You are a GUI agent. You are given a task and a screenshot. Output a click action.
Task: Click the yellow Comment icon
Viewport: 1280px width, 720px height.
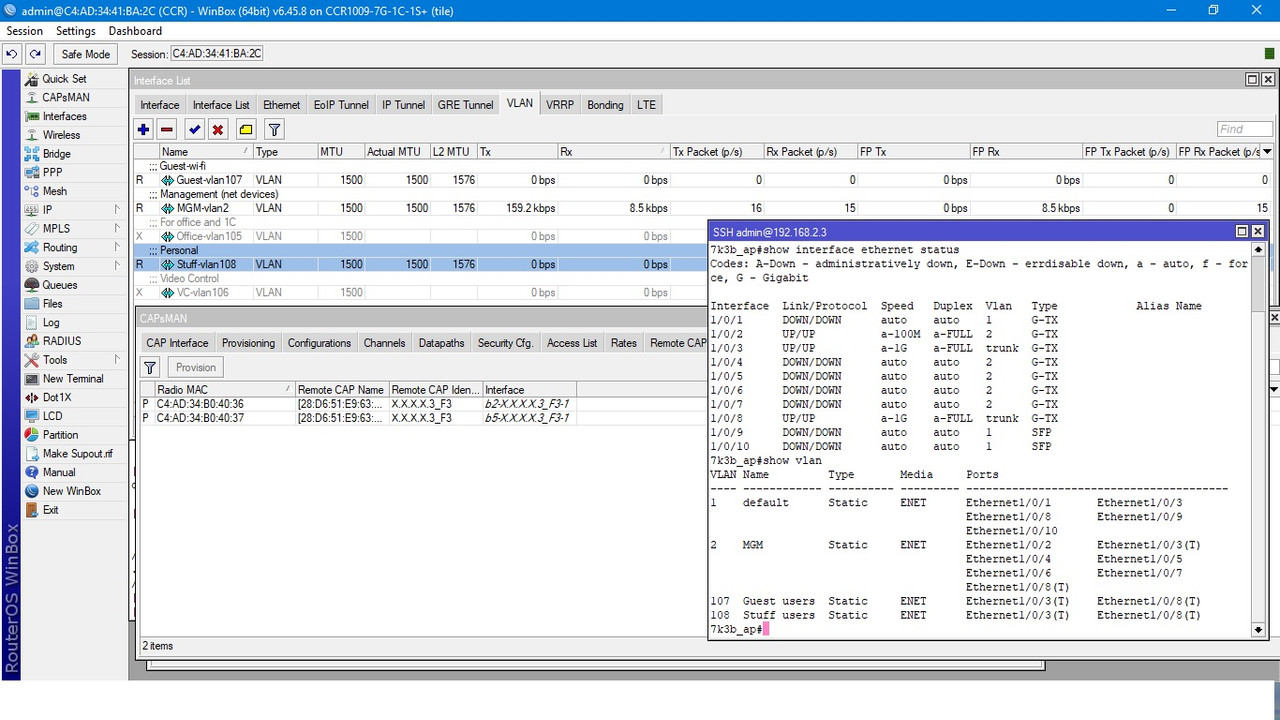[x=246, y=130]
